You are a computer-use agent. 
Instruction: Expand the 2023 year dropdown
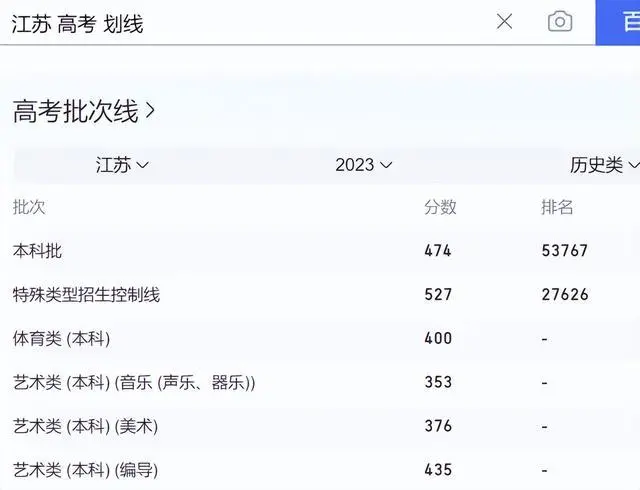click(364, 165)
